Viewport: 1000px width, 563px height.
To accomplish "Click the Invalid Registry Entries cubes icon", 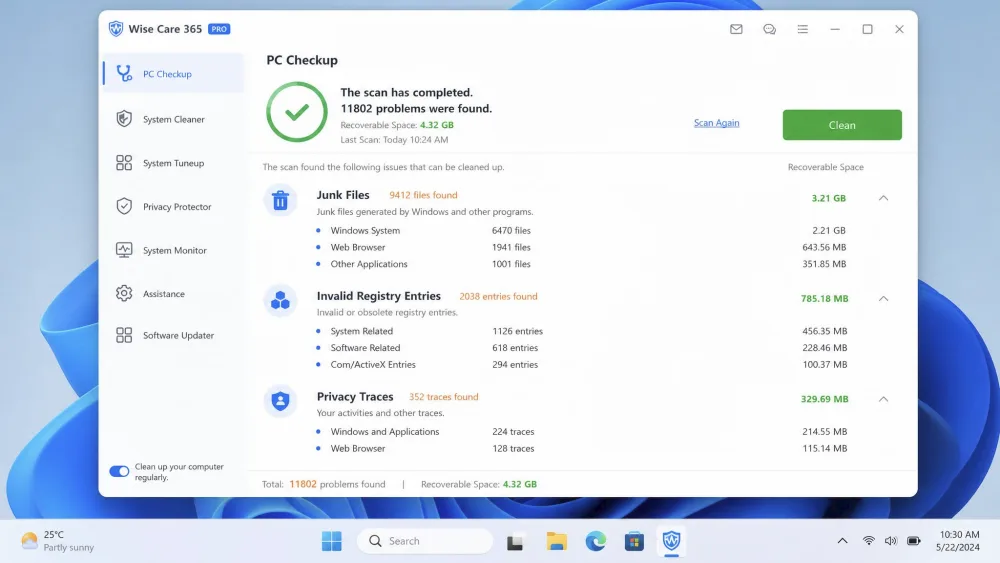I will click(280, 300).
